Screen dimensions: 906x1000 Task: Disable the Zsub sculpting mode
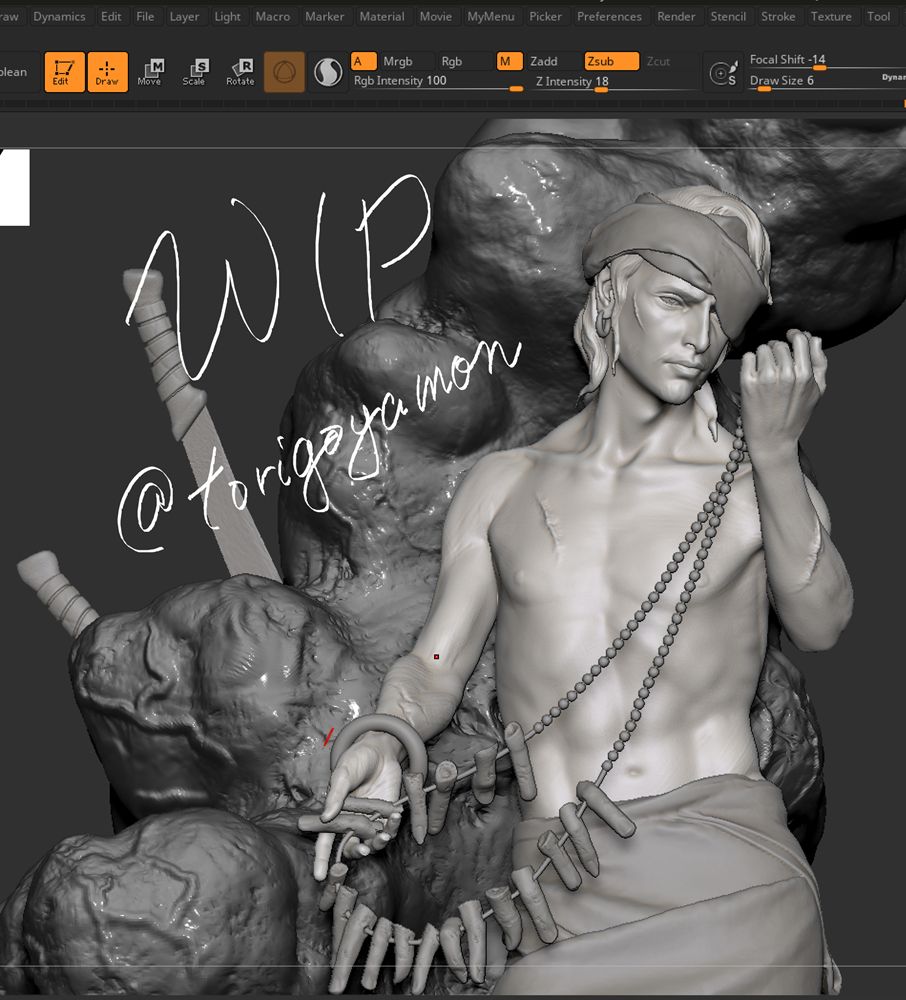[x=609, y=60]
